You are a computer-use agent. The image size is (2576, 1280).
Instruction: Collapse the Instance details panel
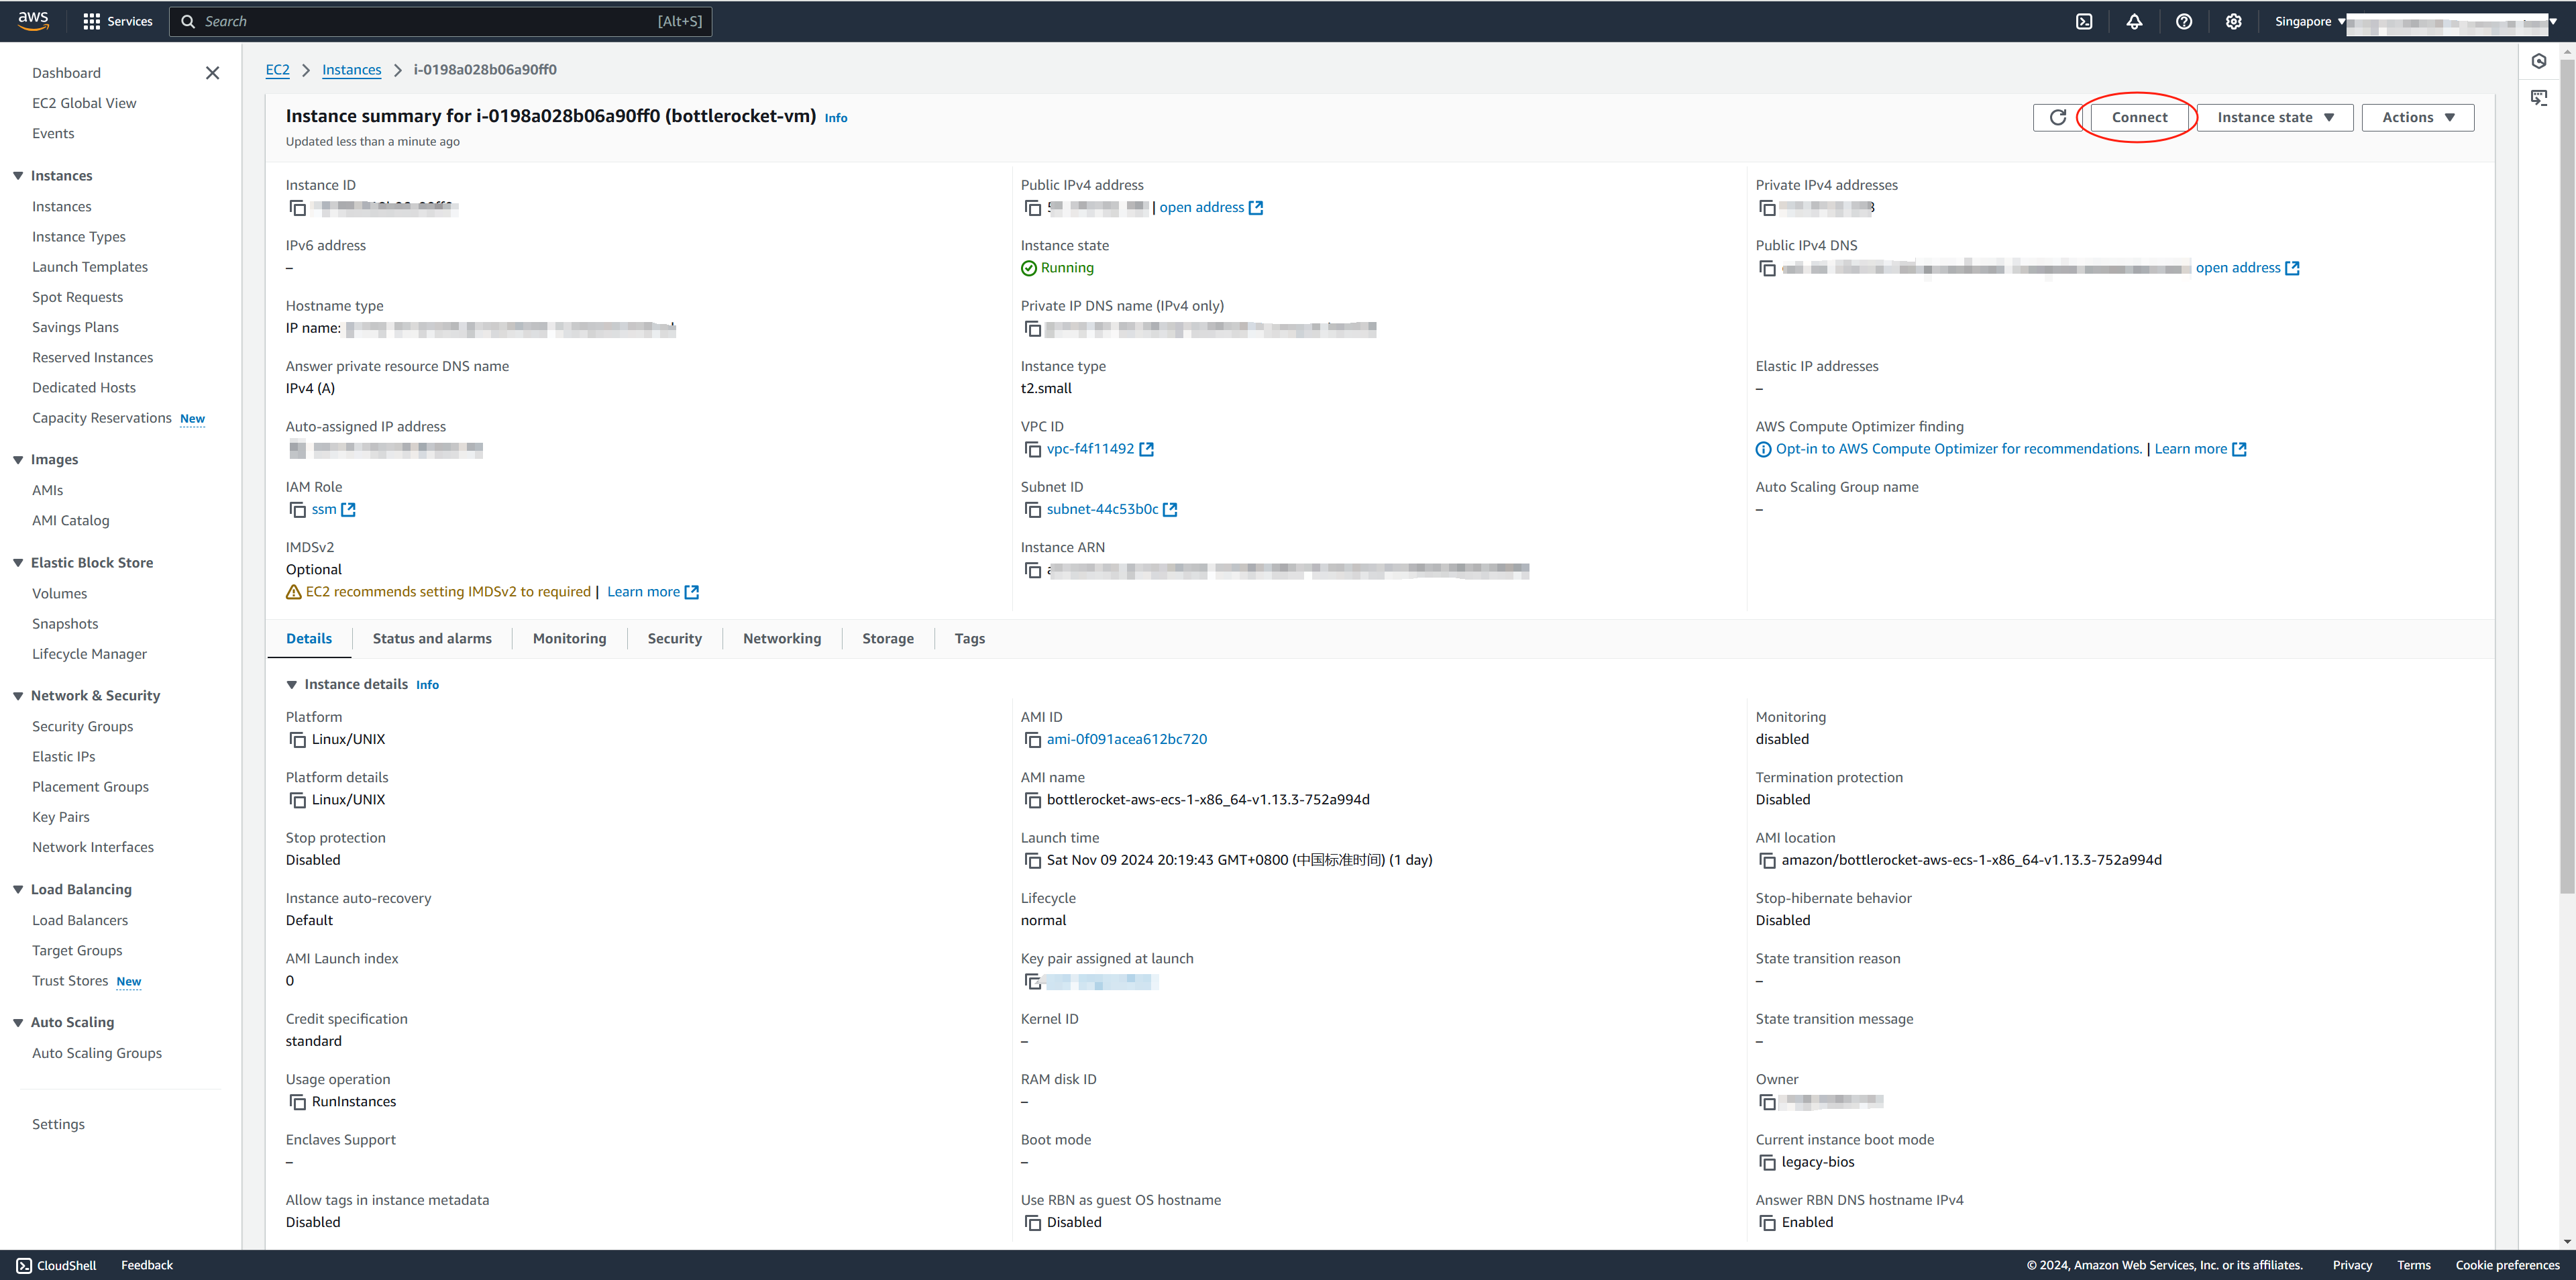pos(292,685)
